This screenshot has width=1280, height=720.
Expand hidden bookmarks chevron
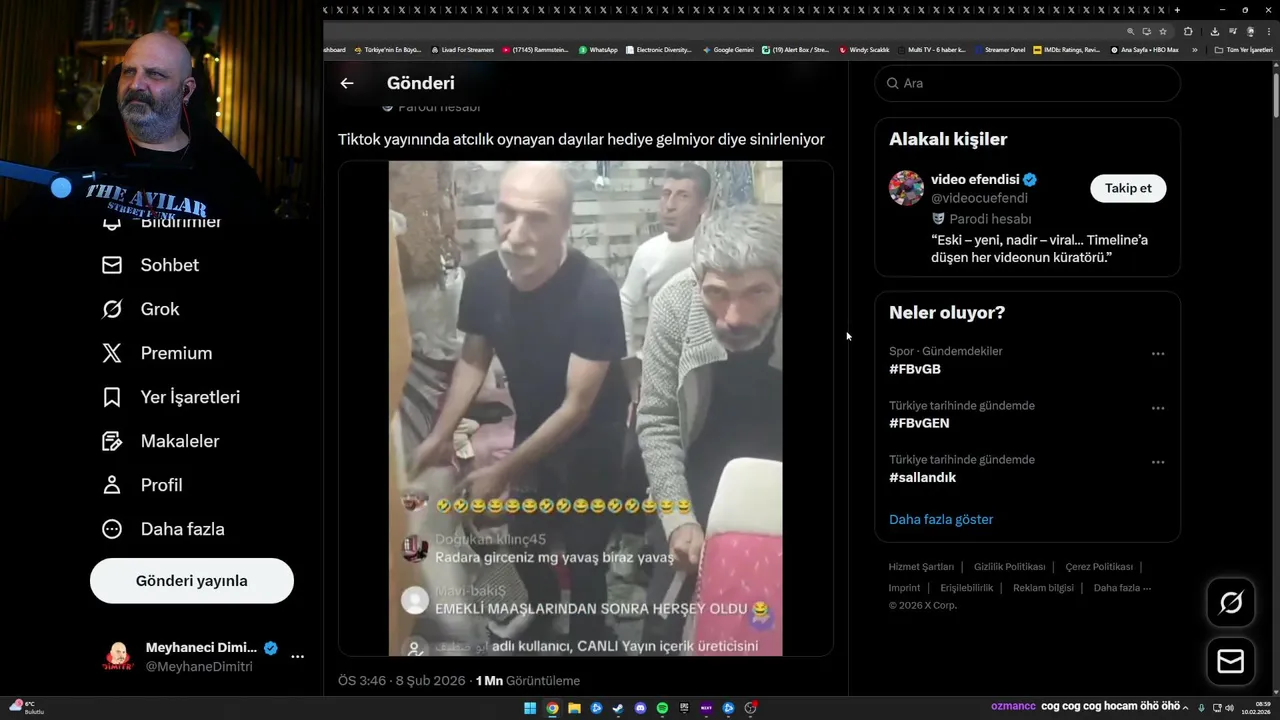(1194, 49)
